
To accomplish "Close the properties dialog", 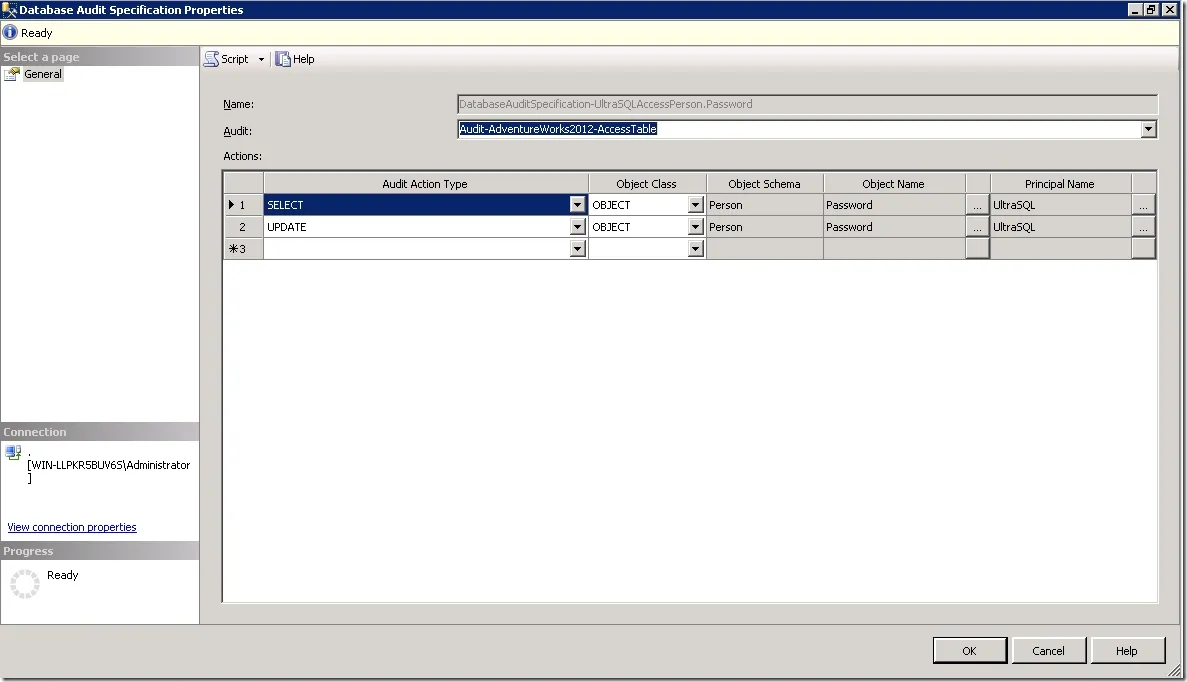I will [1170, 10].
